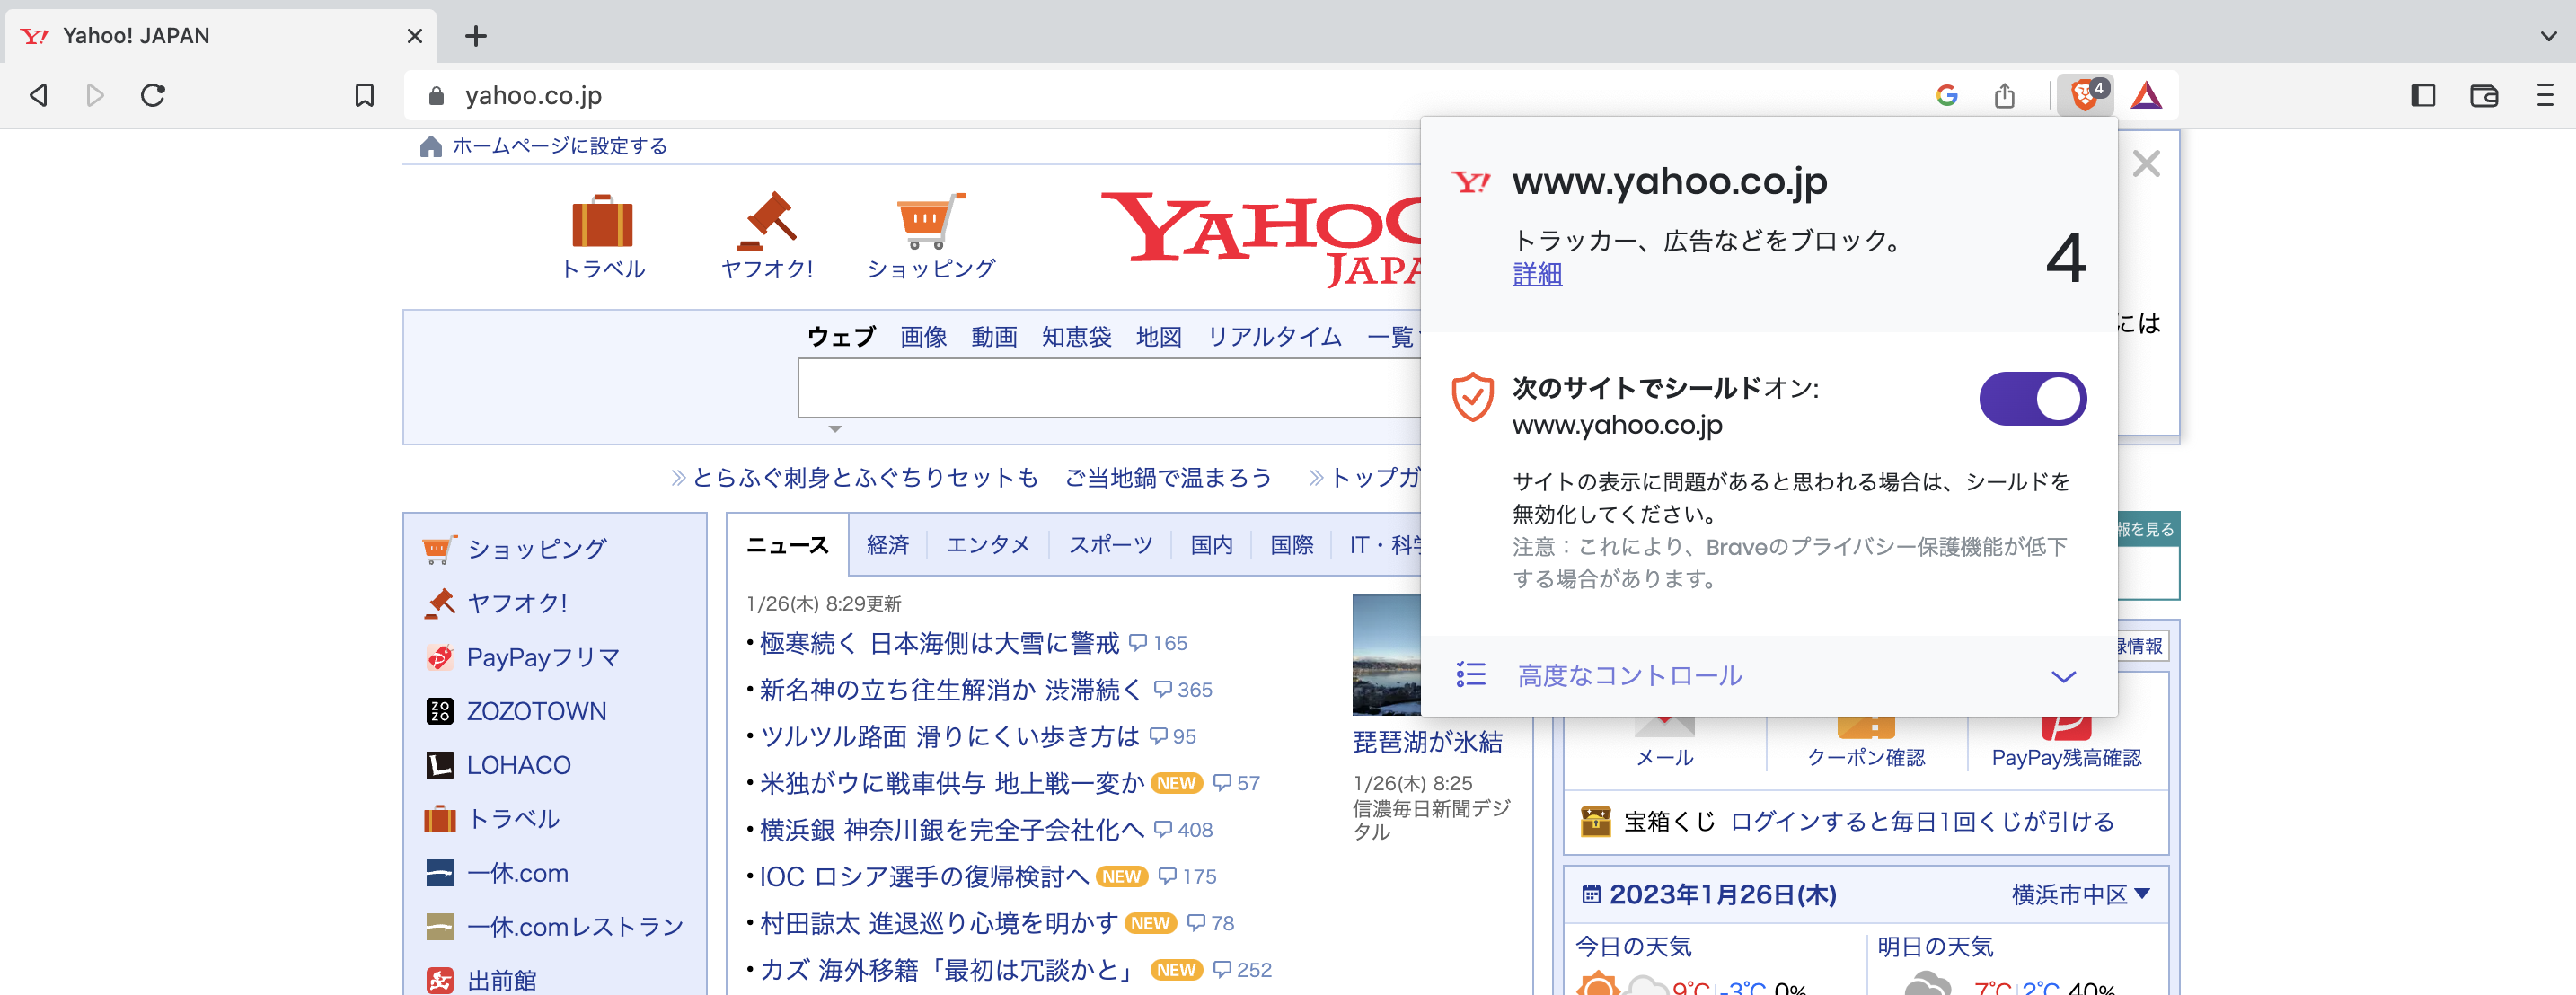2576x995 pixels.
Task: Reload the Yahoo page
Action: [153, 96]
